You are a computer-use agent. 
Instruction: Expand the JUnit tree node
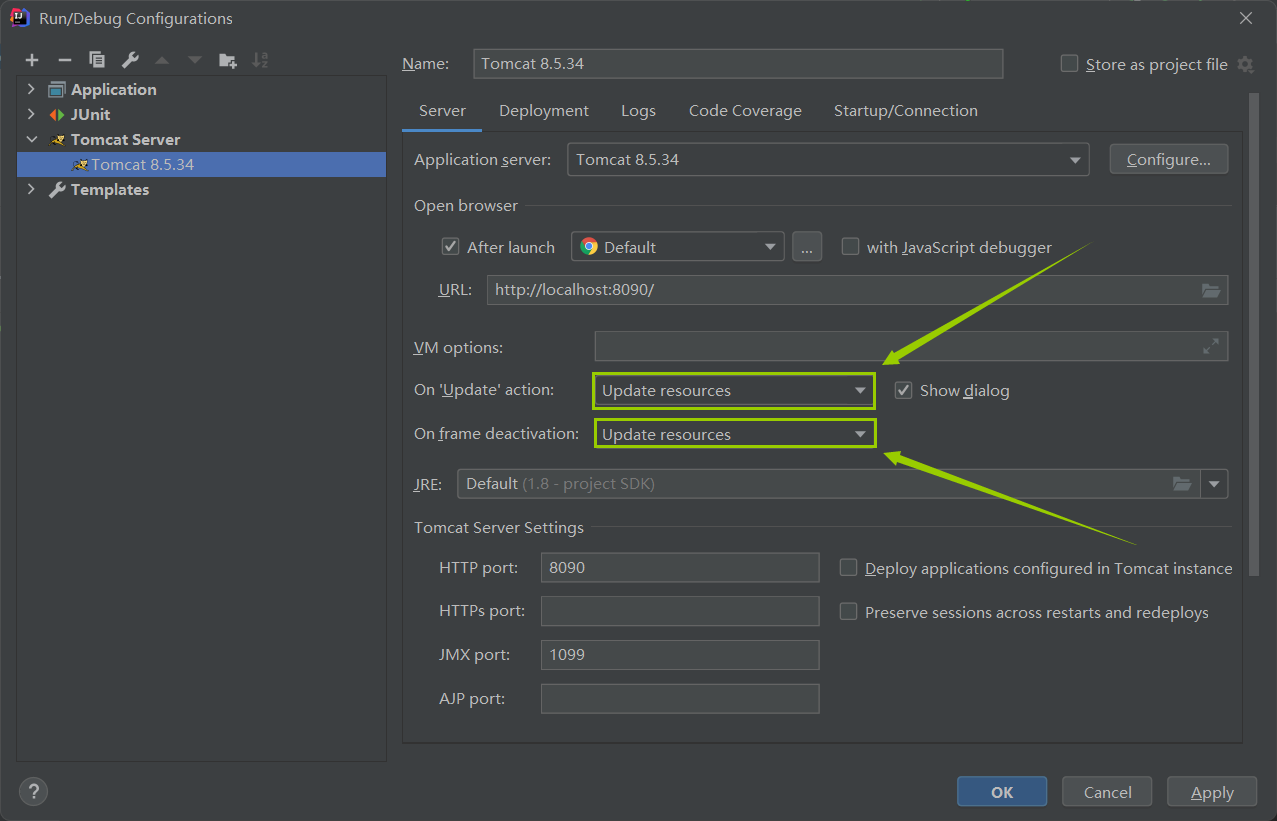(31, 114)
